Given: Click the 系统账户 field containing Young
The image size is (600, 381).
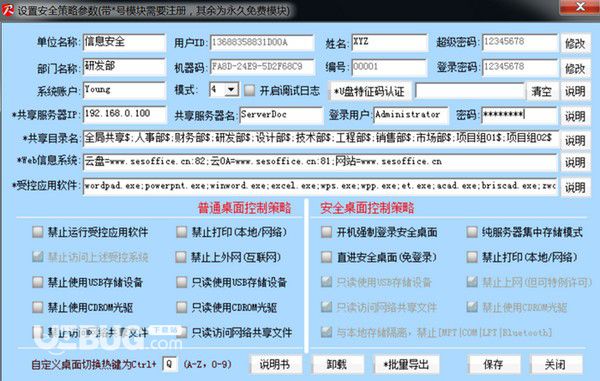Looking at the screenshot, I should tap(124, 90).
